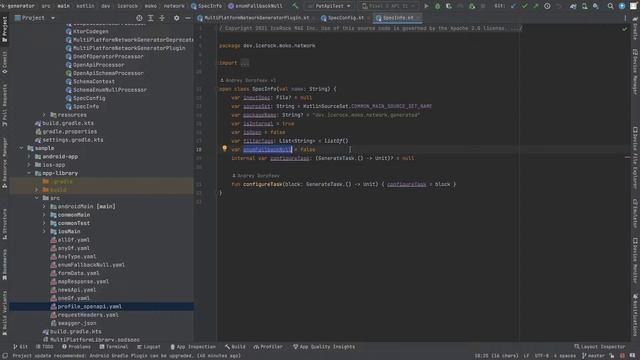Open Search Everywhere magnifier icon

click(610, 6)
